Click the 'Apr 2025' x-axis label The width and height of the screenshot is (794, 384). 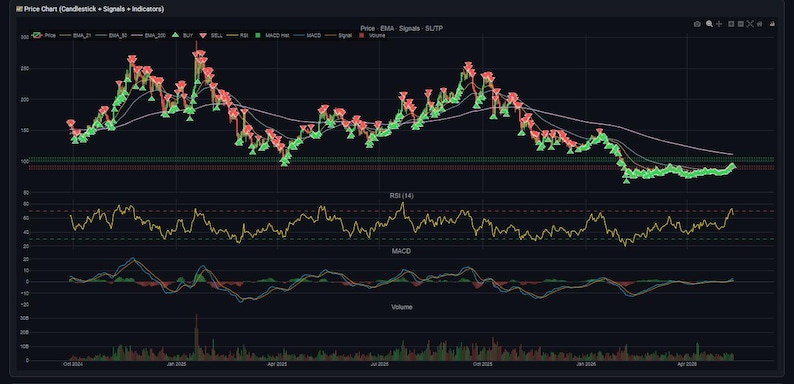[x=277, y=364]
